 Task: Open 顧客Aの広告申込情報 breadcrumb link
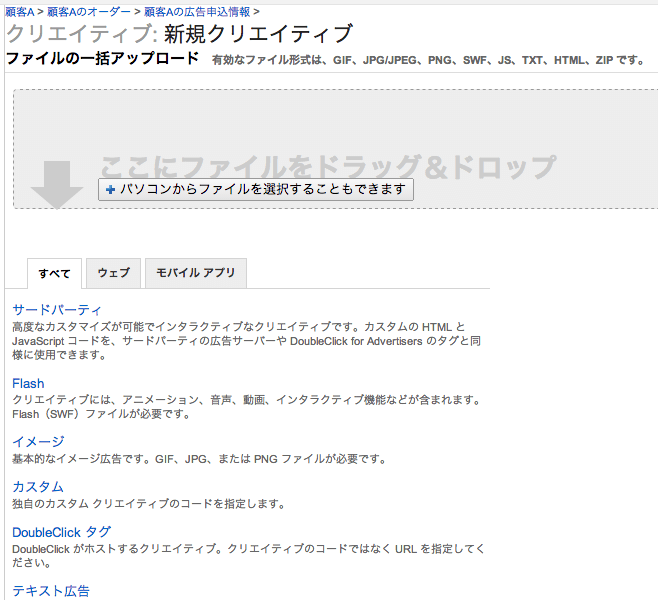(x=197, y=11)
